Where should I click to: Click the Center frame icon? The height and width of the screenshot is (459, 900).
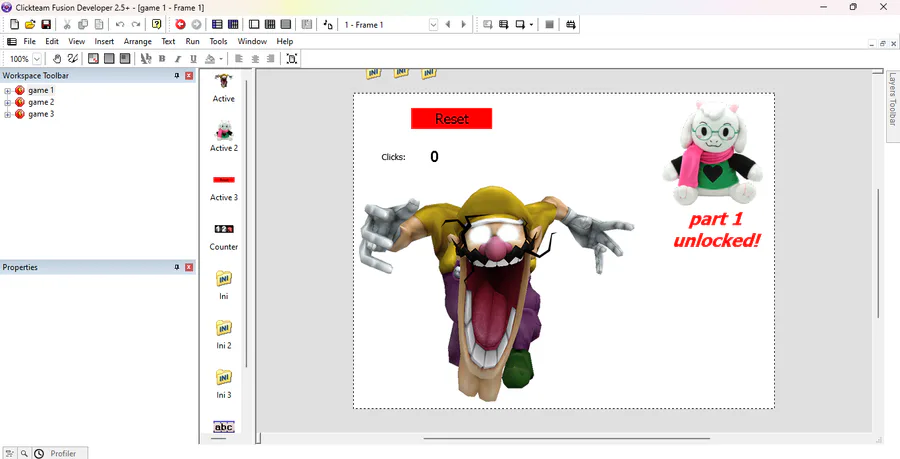tap(292, 59)
